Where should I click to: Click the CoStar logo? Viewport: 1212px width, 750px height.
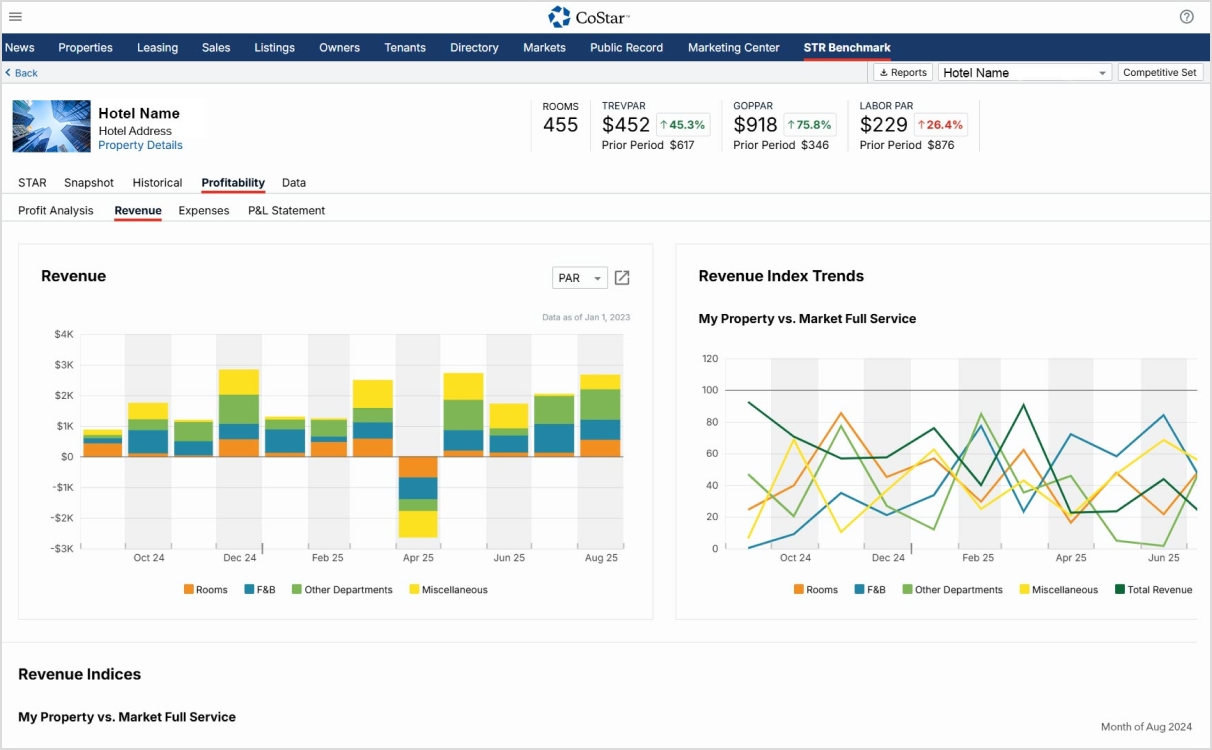(589, 17)
